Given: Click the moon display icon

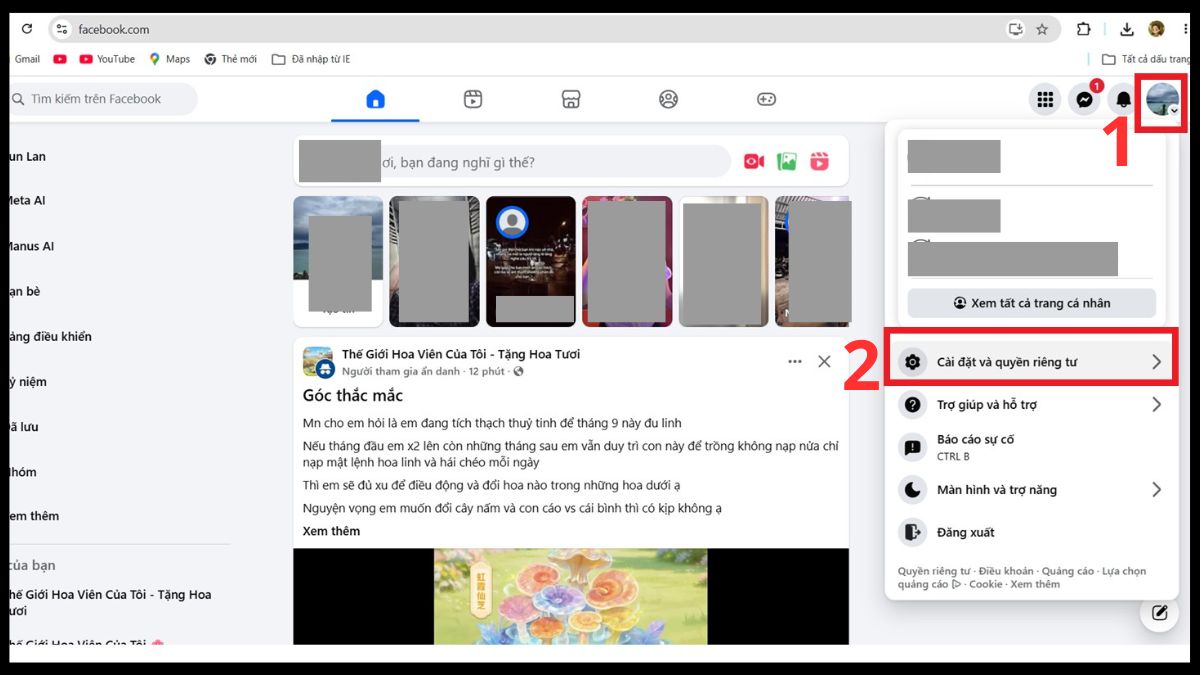Looking at the screenshot, I should coord(912,490).
